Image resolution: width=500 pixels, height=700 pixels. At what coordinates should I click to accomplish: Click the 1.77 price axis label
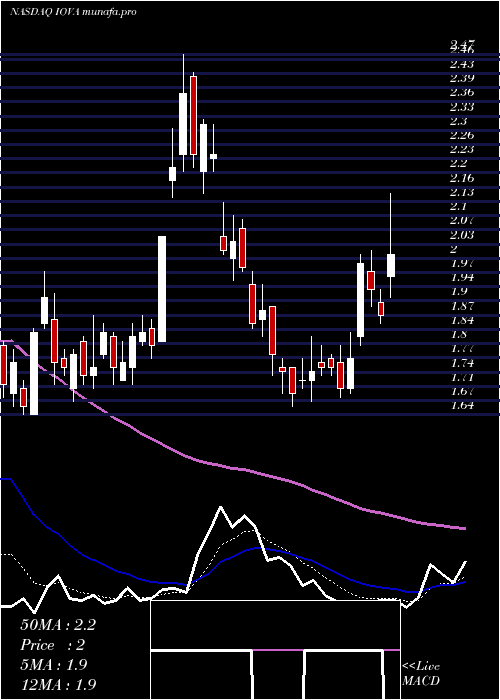pos(462,349)
